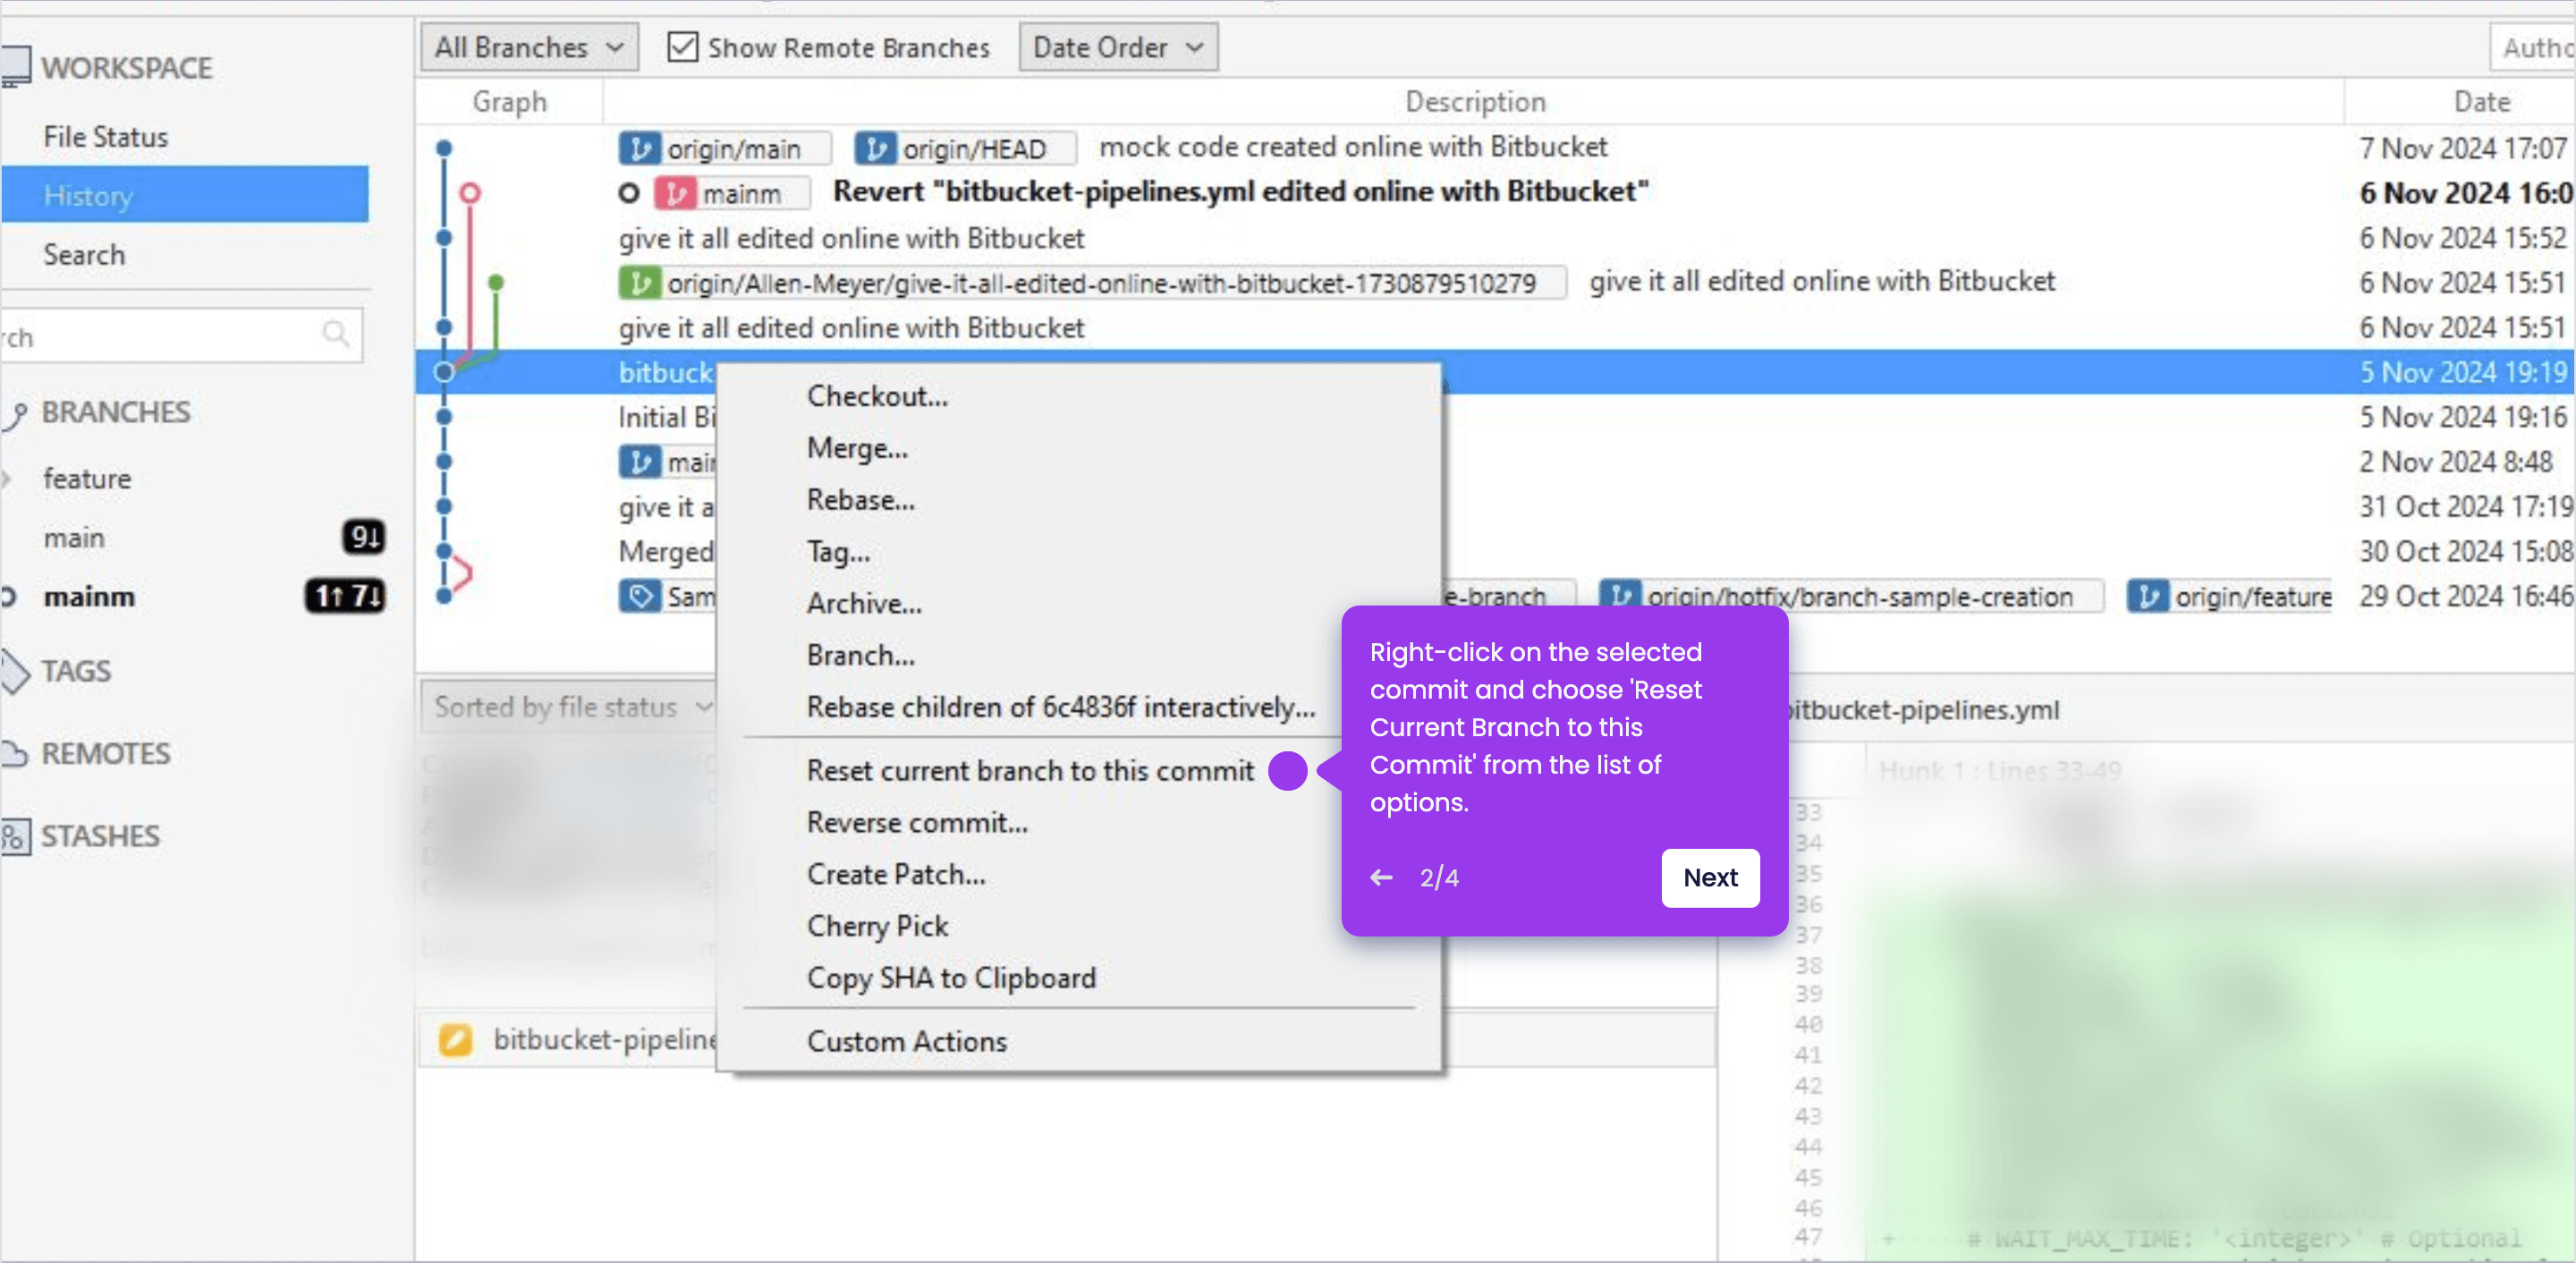Expand the feature branch folder
This screenshot has height=1263, width=2576.
(x=8, y=479)
